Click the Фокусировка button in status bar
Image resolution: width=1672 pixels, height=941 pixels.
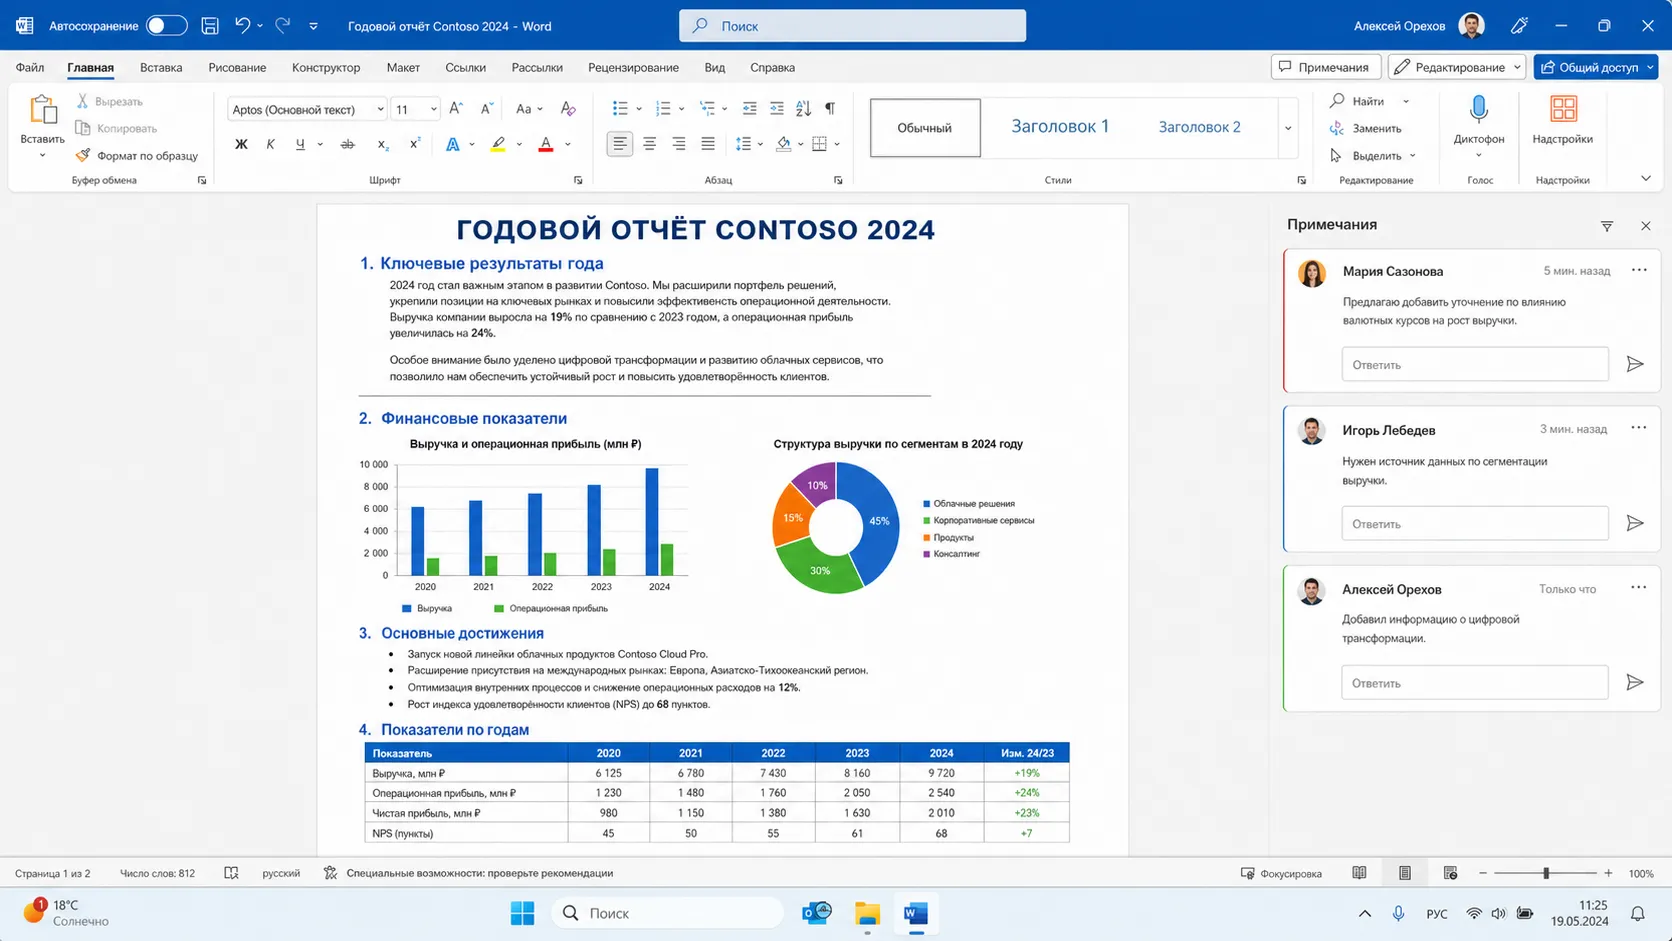click(1282, 873)
